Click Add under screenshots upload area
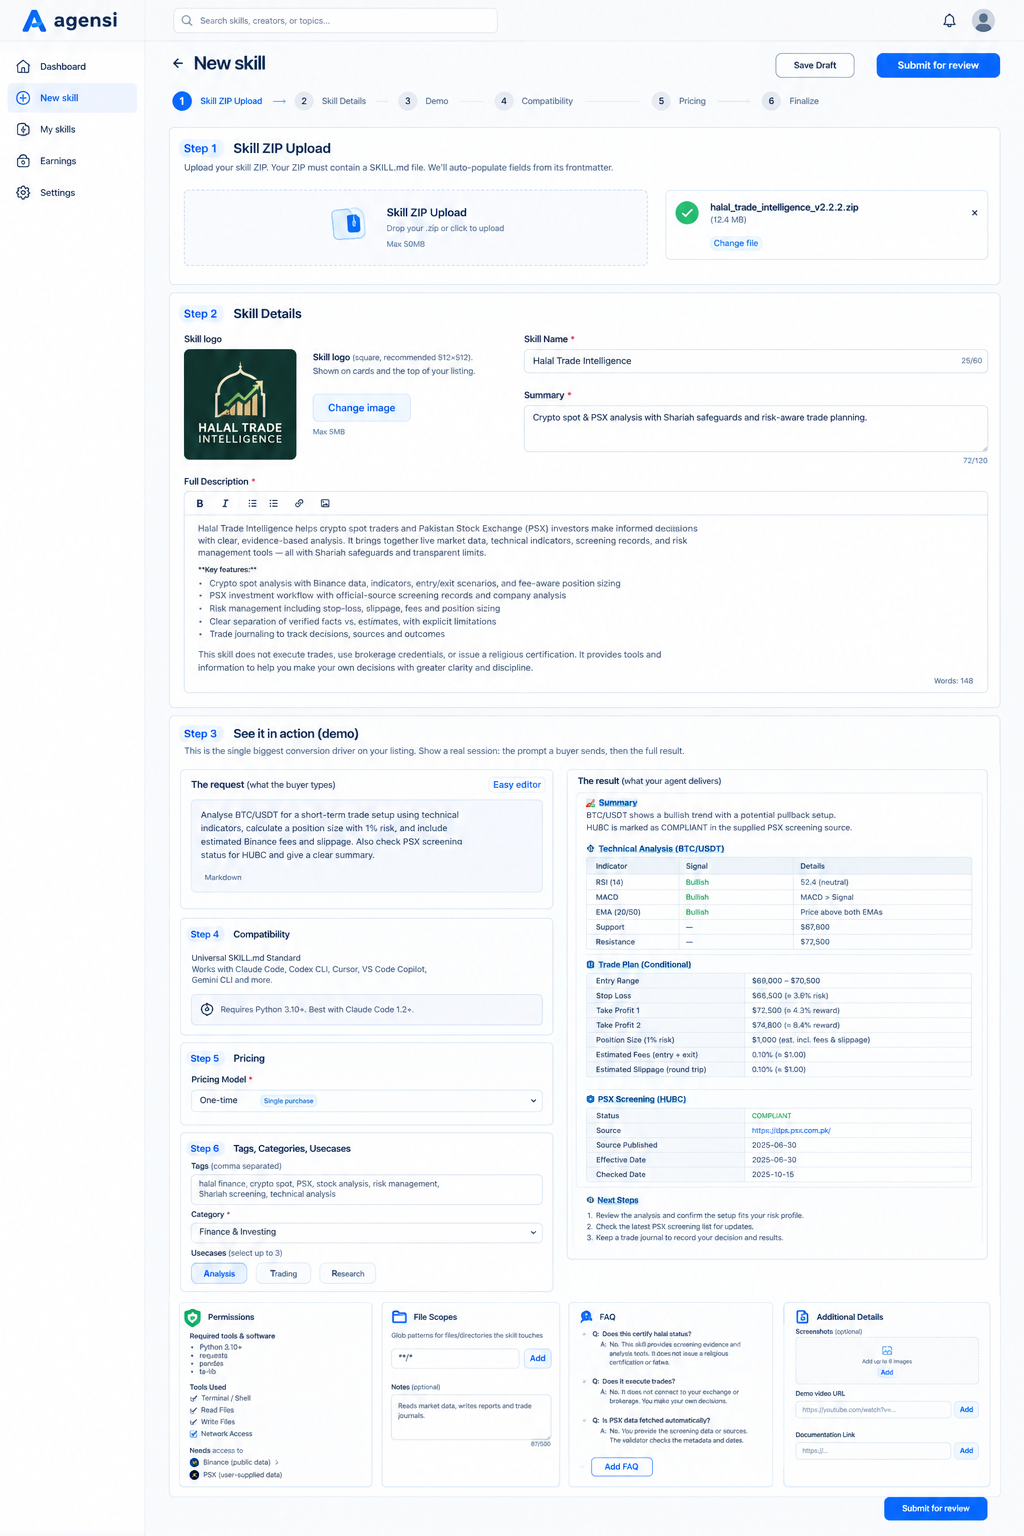This screenshot has height=1536, width=1024. tap(887, 1372)
